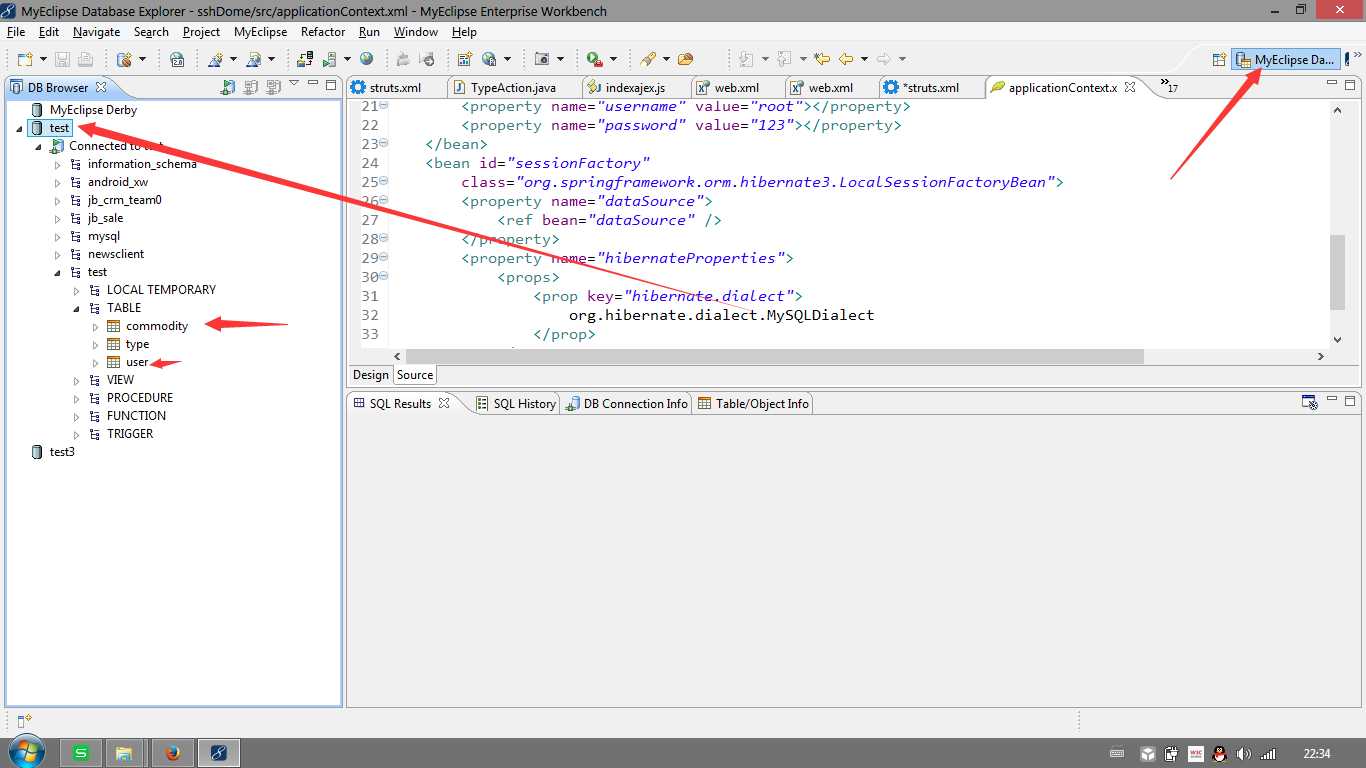1366x768 pixels.
Task: Maximize the DB Browser panel
Action: (331, 85)
